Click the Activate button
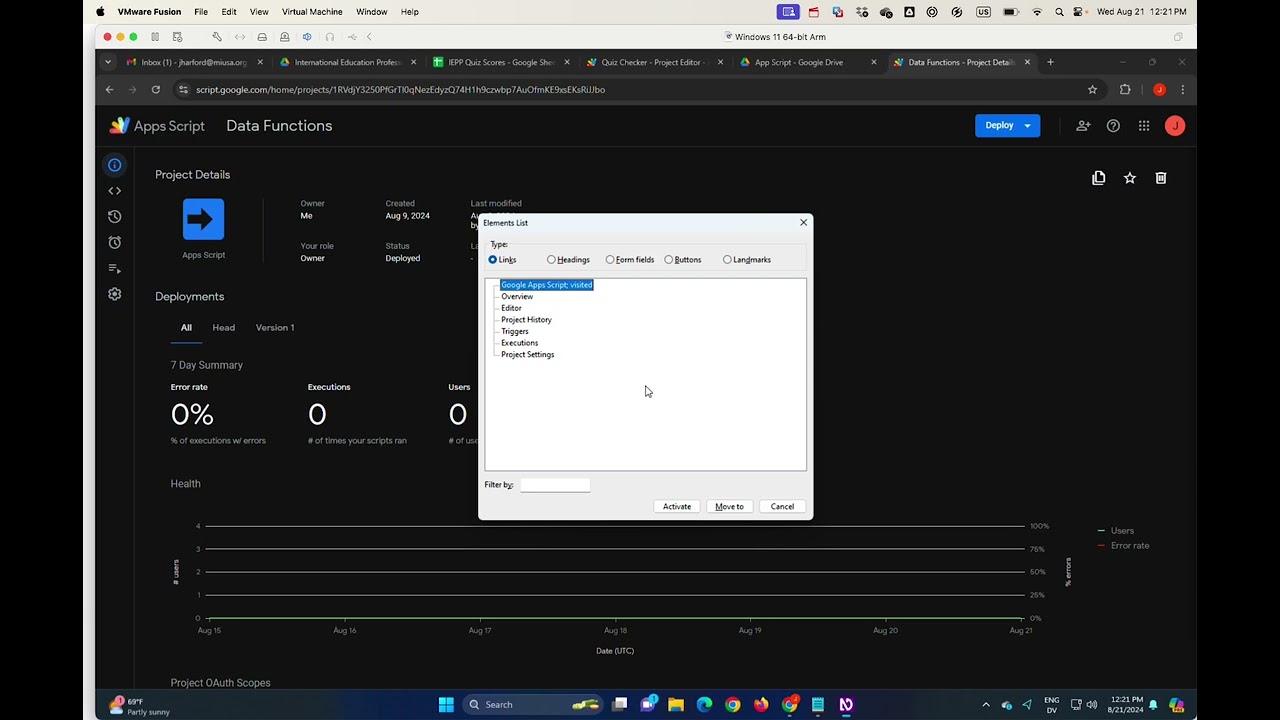This screenshot has width=1280, height=720. coord(677,507)
